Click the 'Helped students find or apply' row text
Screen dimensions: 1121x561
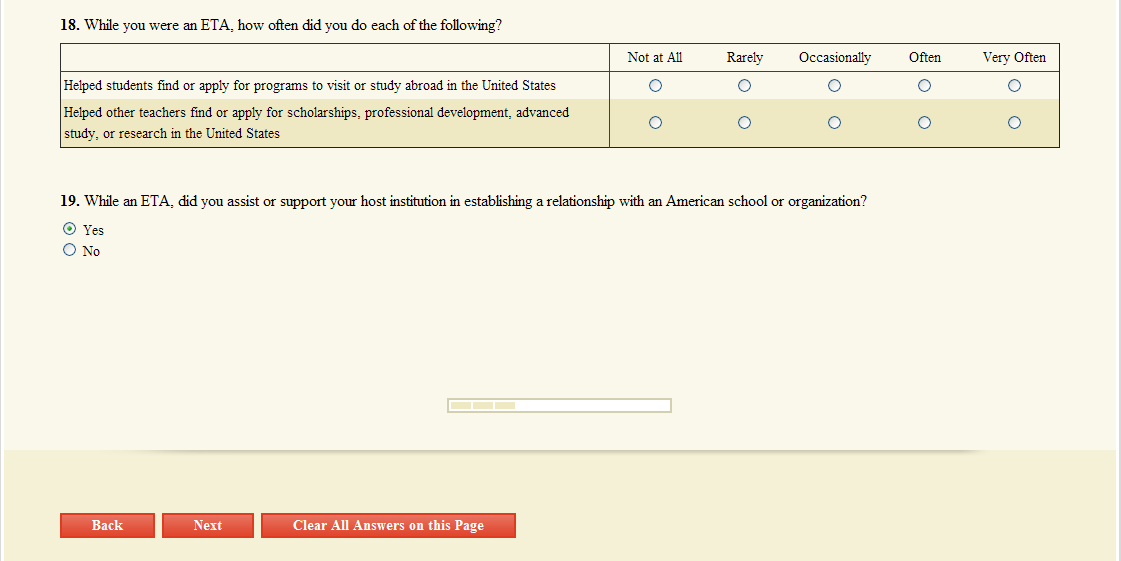(310, 86)
